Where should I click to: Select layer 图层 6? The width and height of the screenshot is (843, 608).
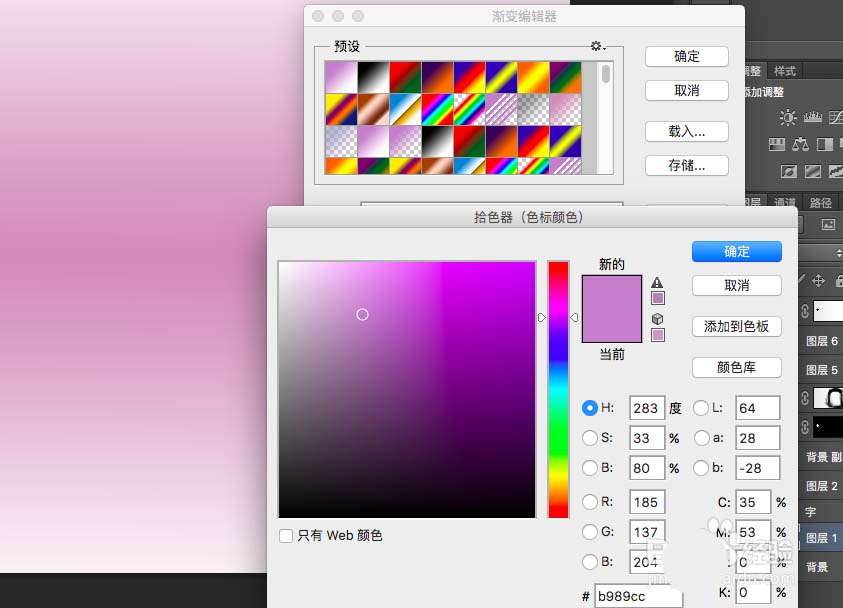(x=821, y=341)
